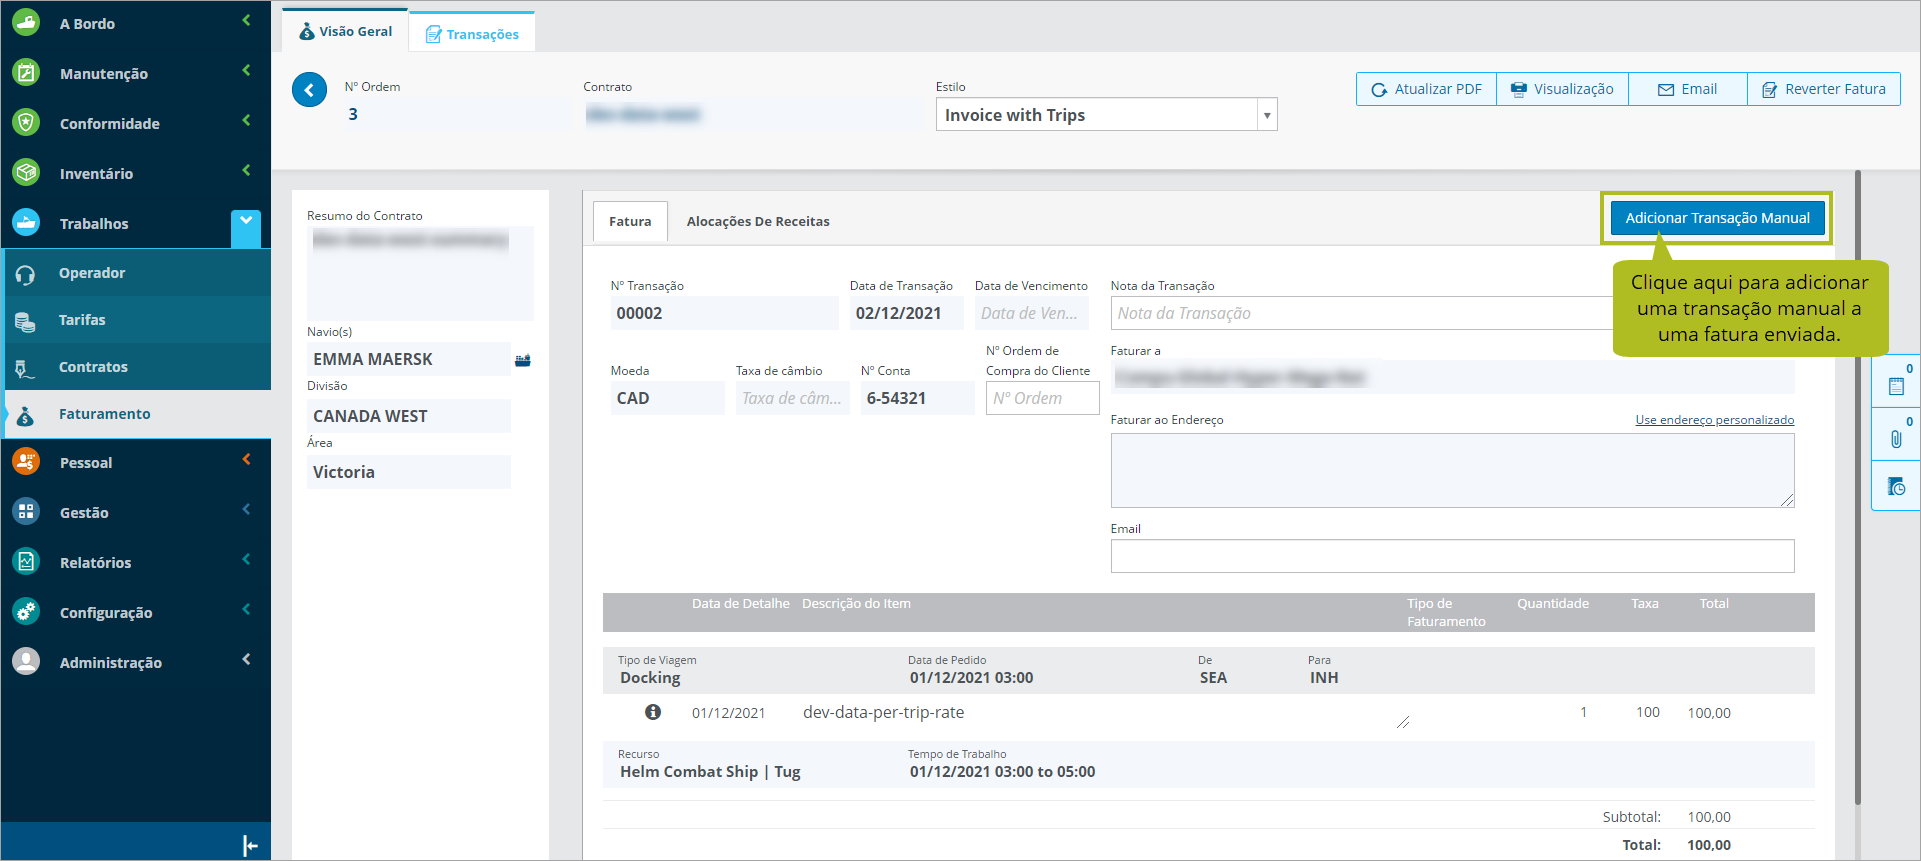The height and width of the screenshot is (861, 1921).
Task: Expand the Manutenção sidebar menu
Action: (x=104, y=74)
